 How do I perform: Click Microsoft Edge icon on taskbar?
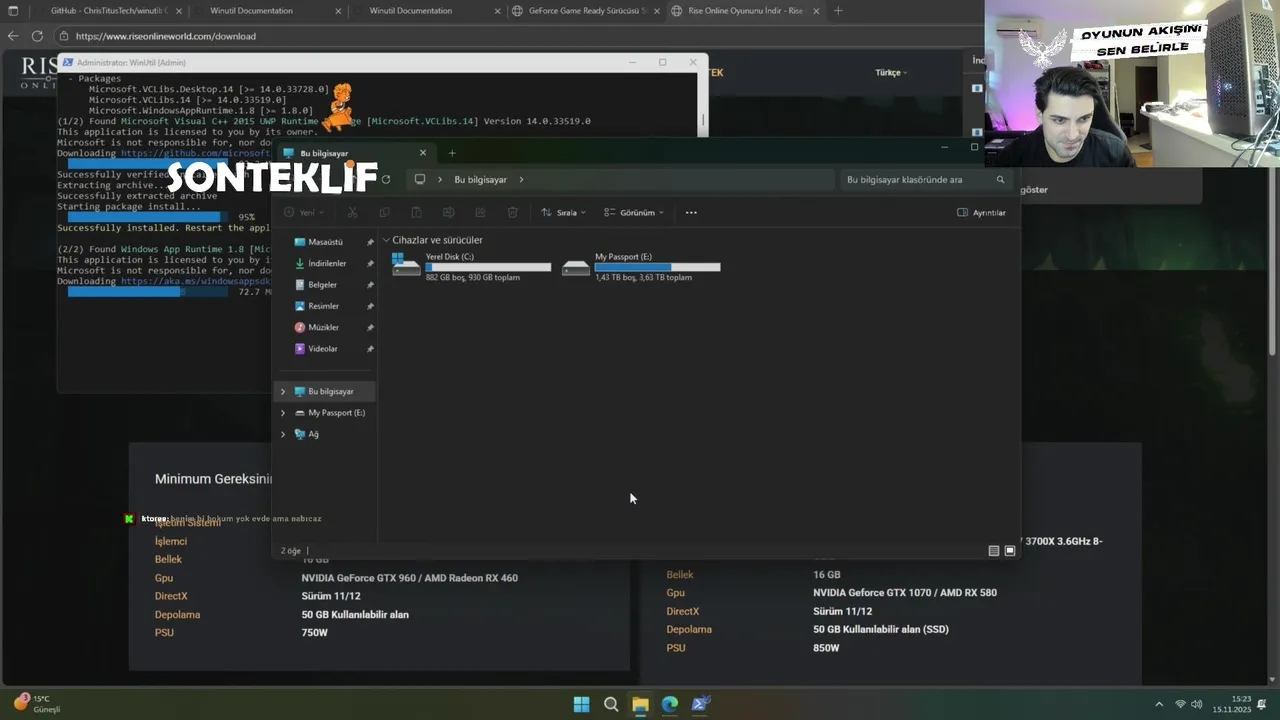[670, 704]
